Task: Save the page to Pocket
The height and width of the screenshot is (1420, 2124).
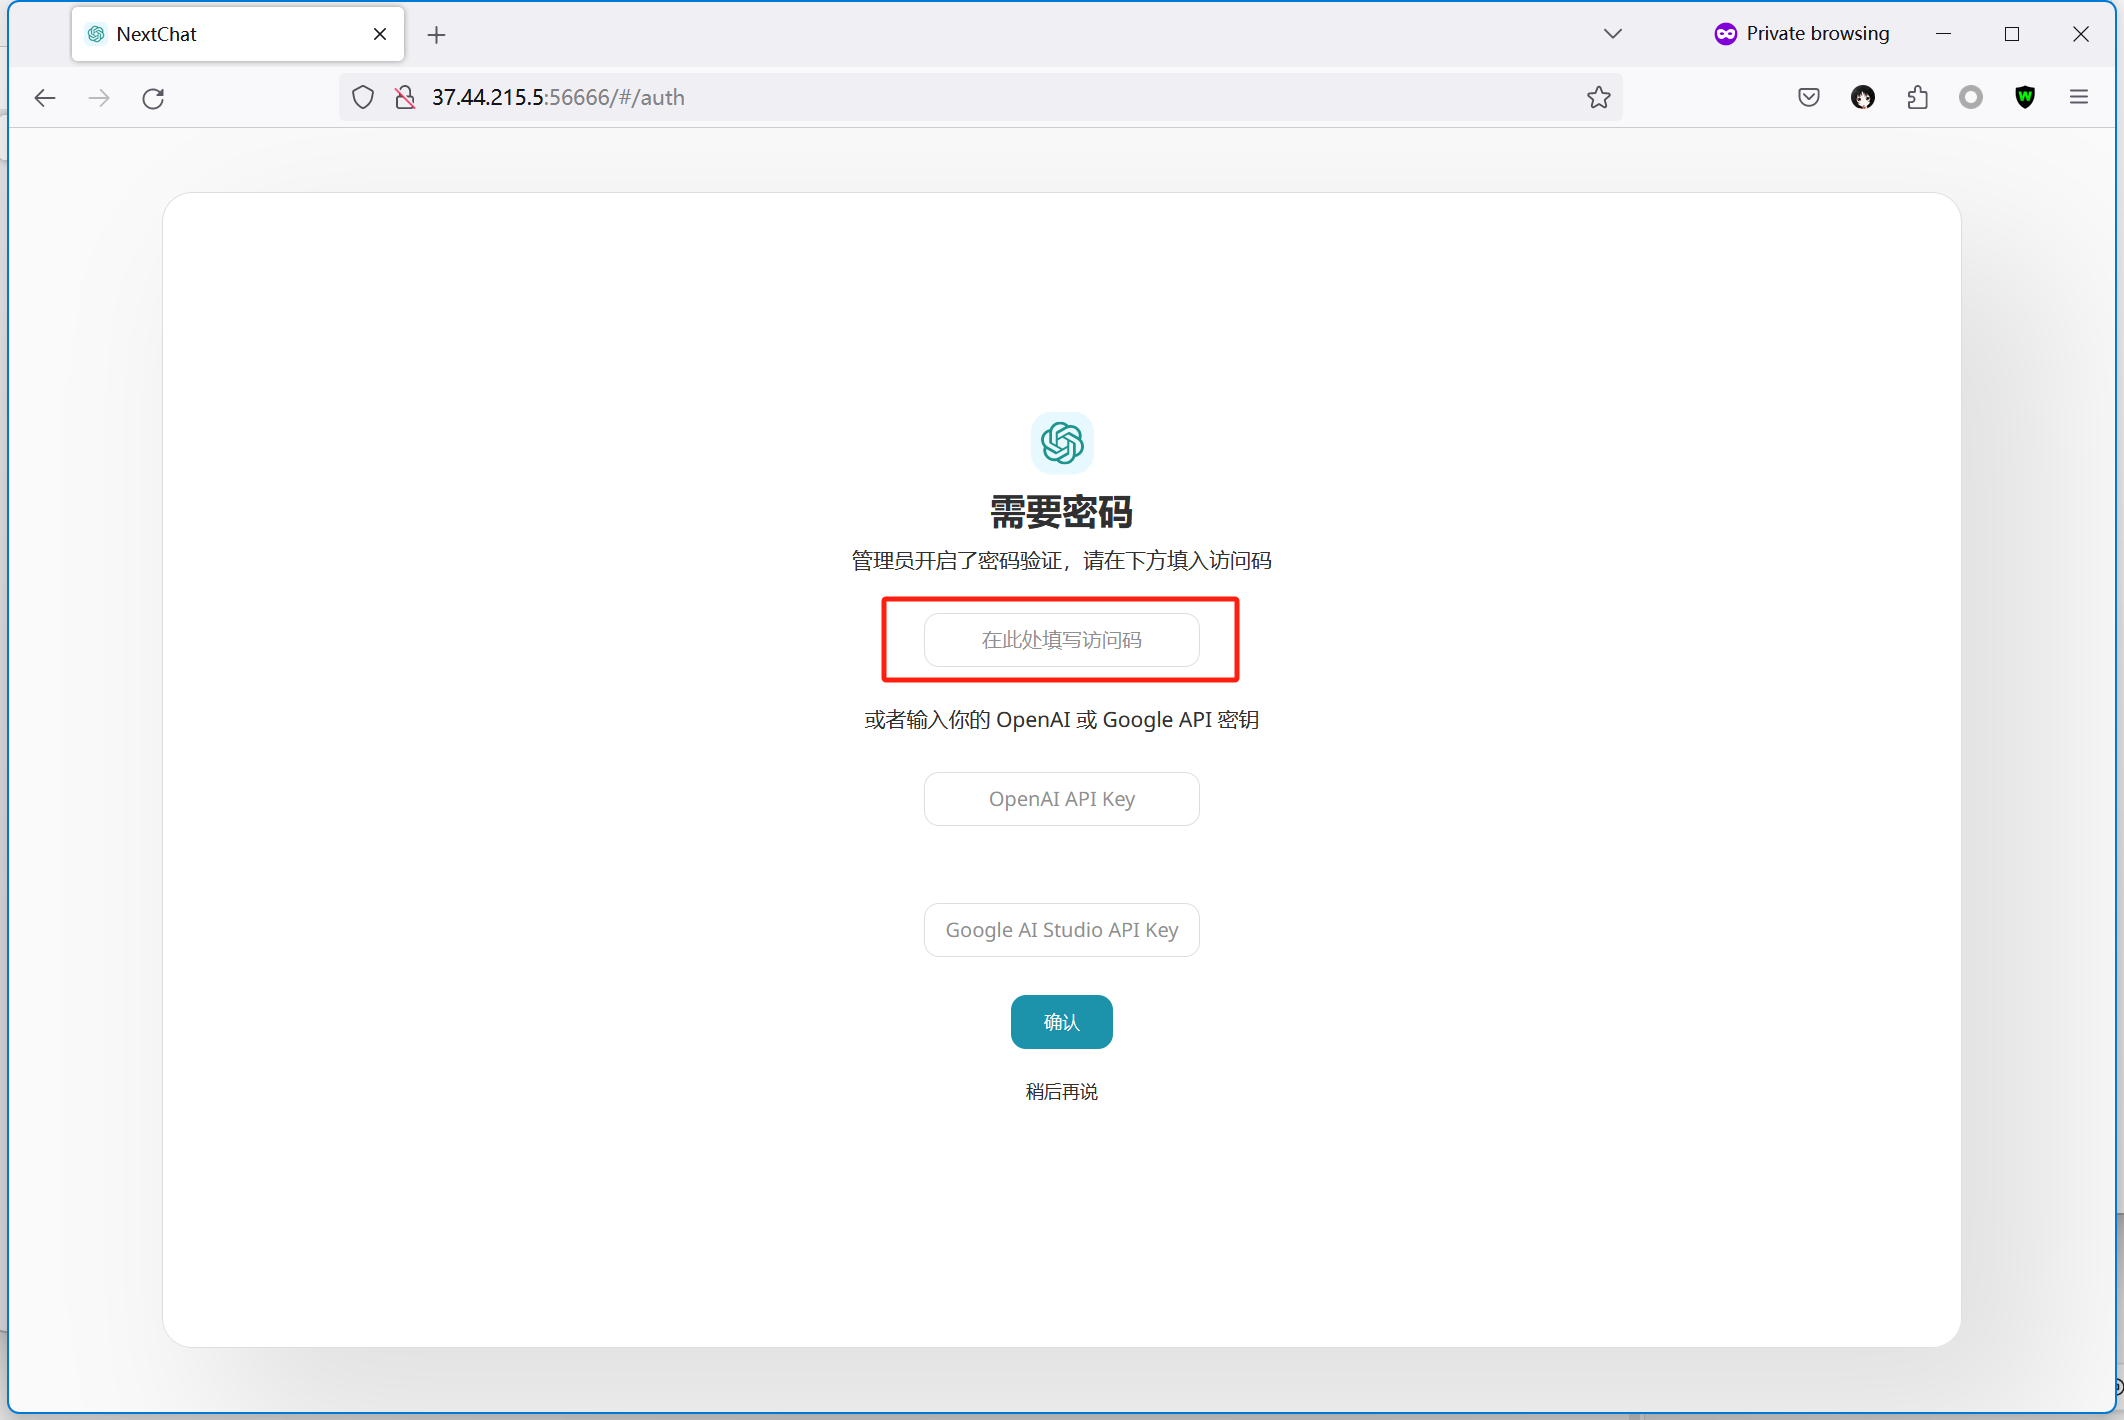Action: [1808, 97]
